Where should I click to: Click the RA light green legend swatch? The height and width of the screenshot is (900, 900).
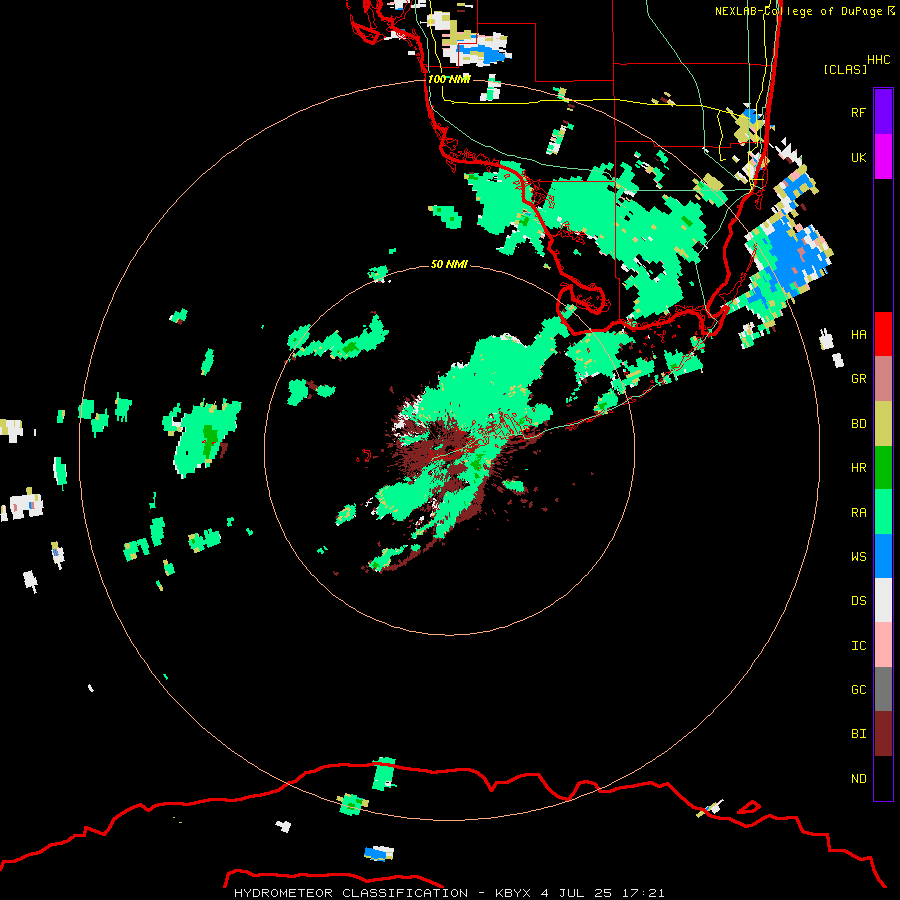883,512
